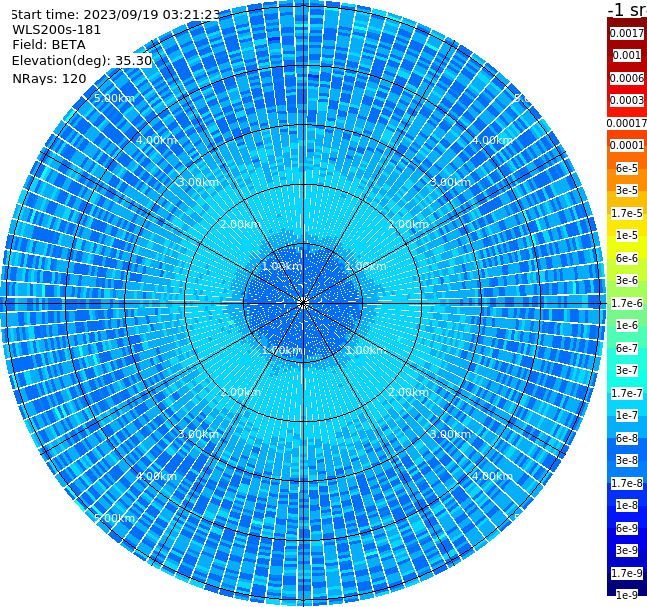The image size is (647, 607).
Task: Click the 0.0003 colorbar value
Action: 627,100
